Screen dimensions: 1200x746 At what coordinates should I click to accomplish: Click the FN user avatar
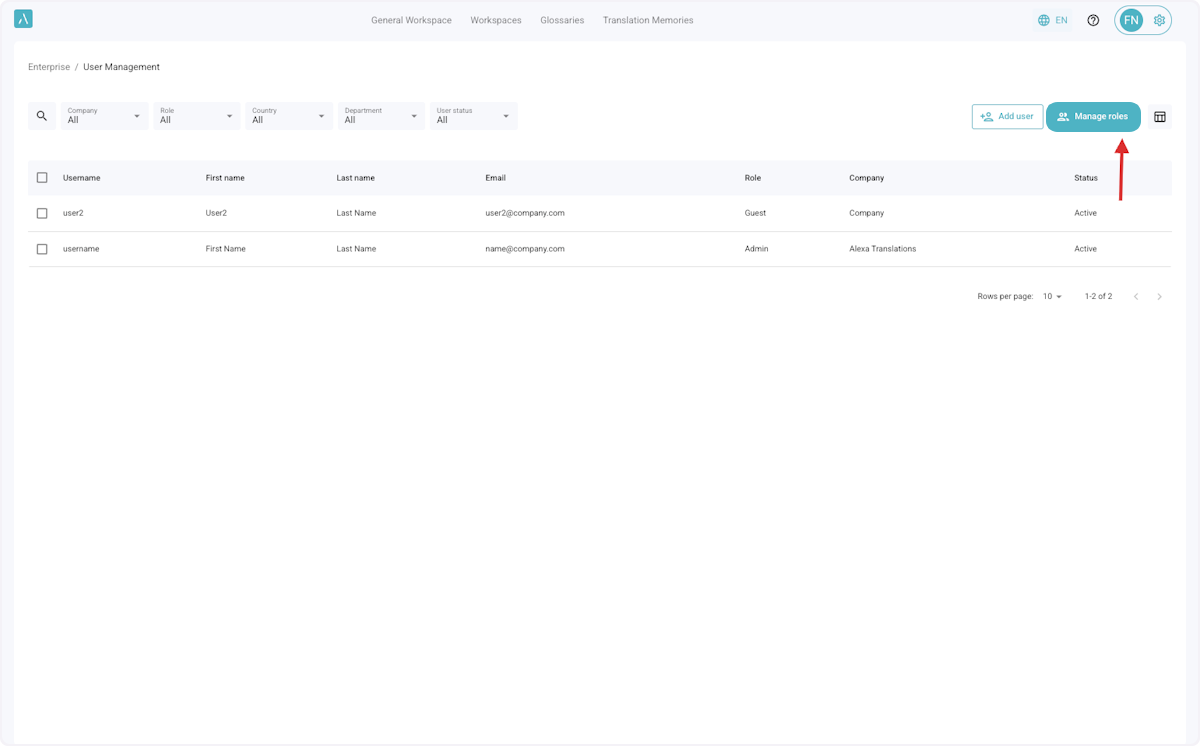1131,20
